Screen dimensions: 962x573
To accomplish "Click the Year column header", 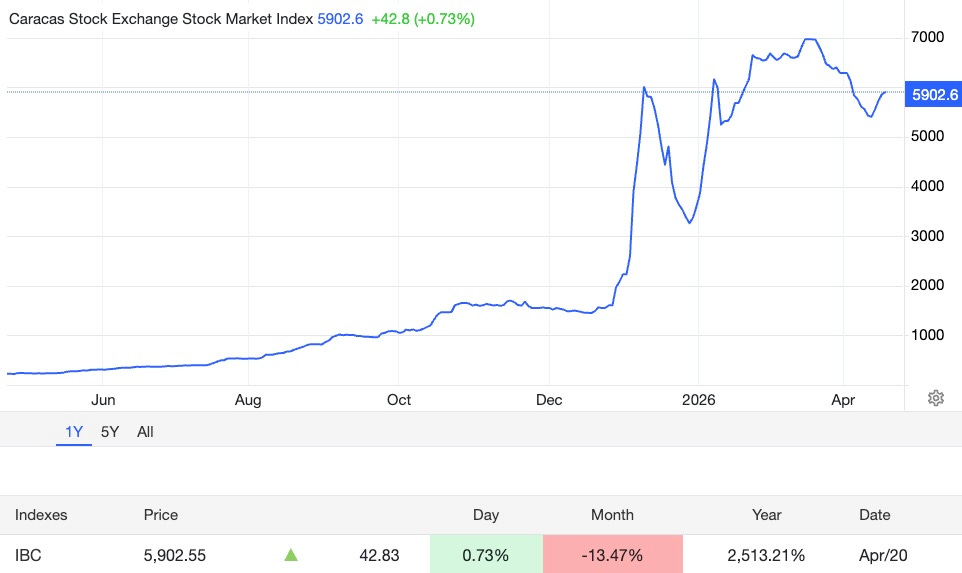I will [x=767, y=515].
